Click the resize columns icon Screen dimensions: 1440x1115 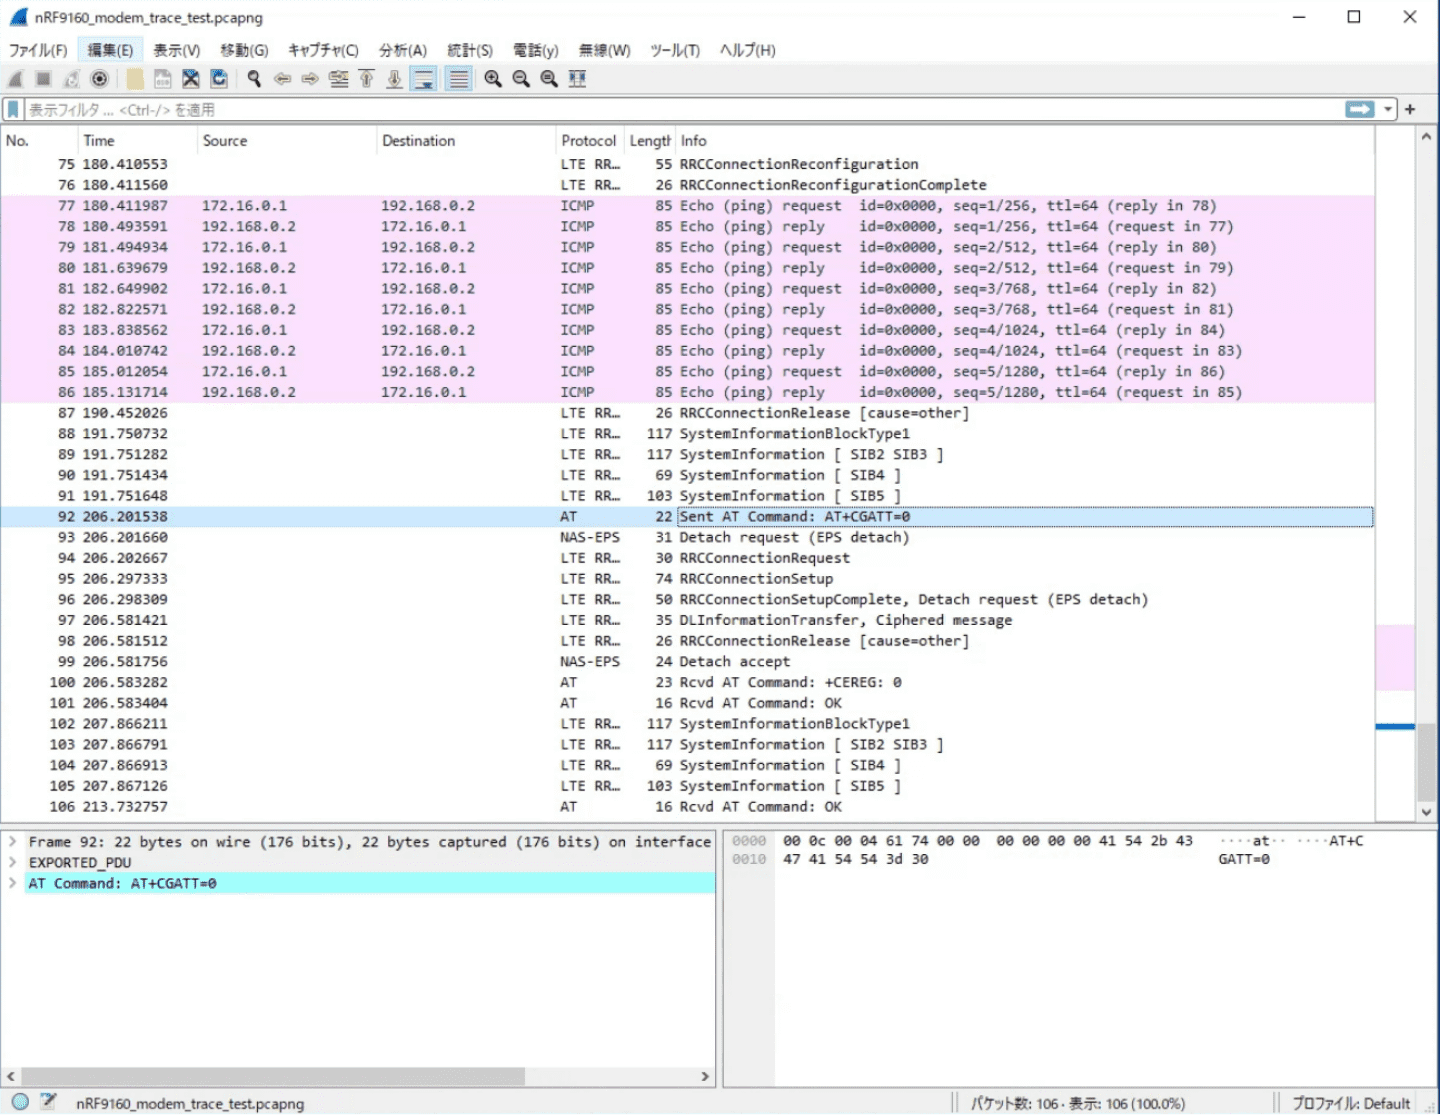tap(577, 79)
